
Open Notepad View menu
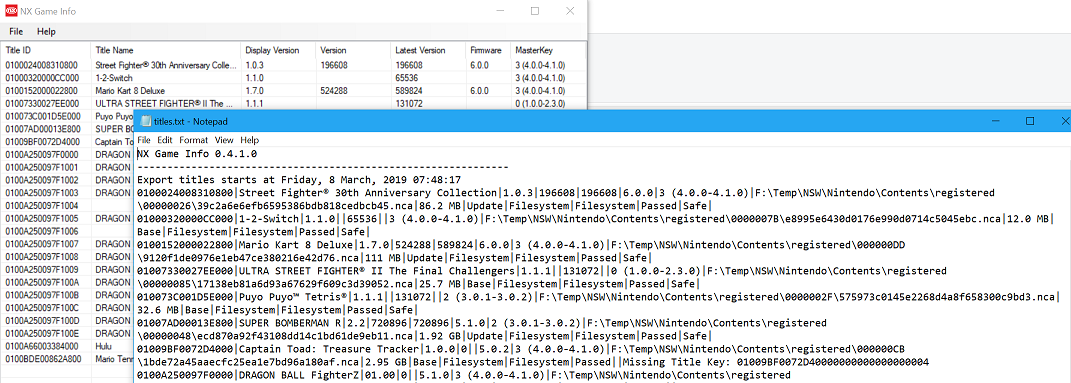224,140
